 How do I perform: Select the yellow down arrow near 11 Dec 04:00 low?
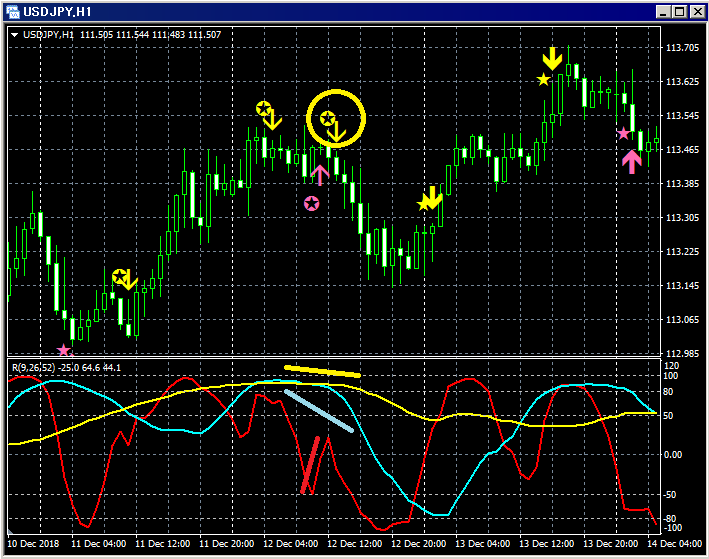[128, 280]
